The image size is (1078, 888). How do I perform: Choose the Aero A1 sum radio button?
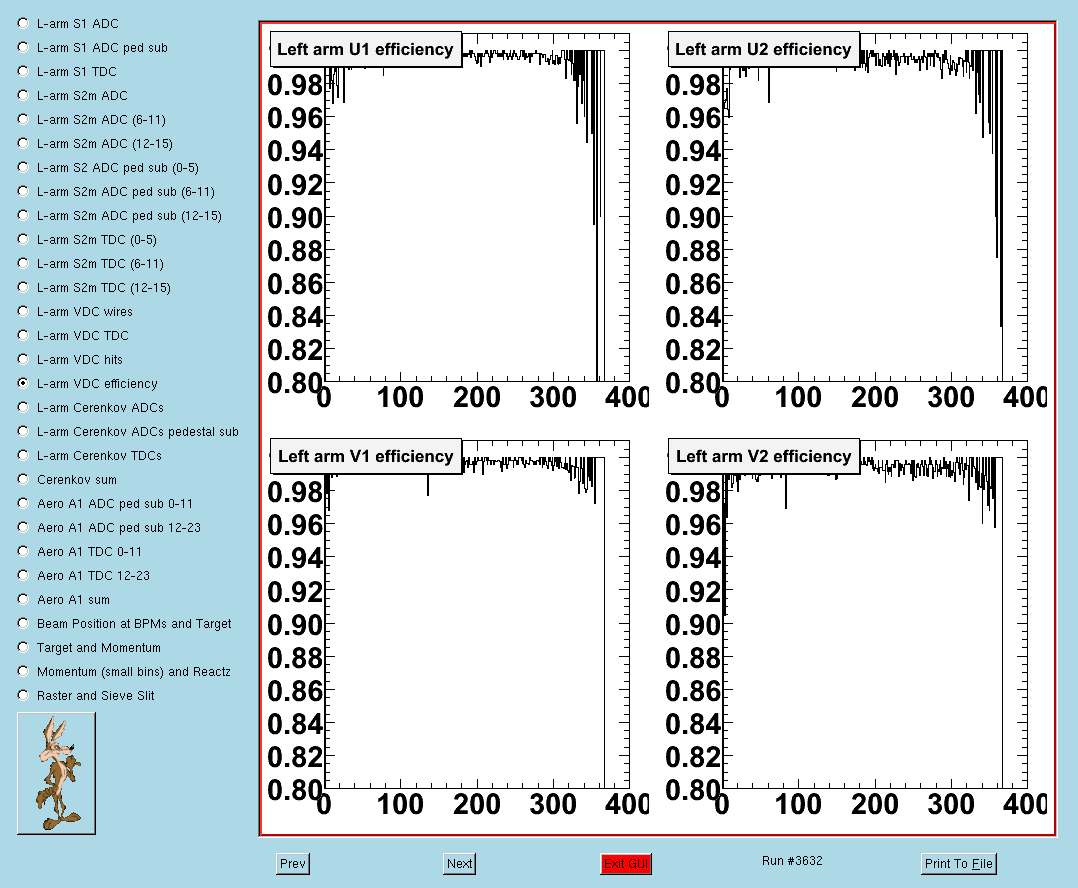pos(23,600)
